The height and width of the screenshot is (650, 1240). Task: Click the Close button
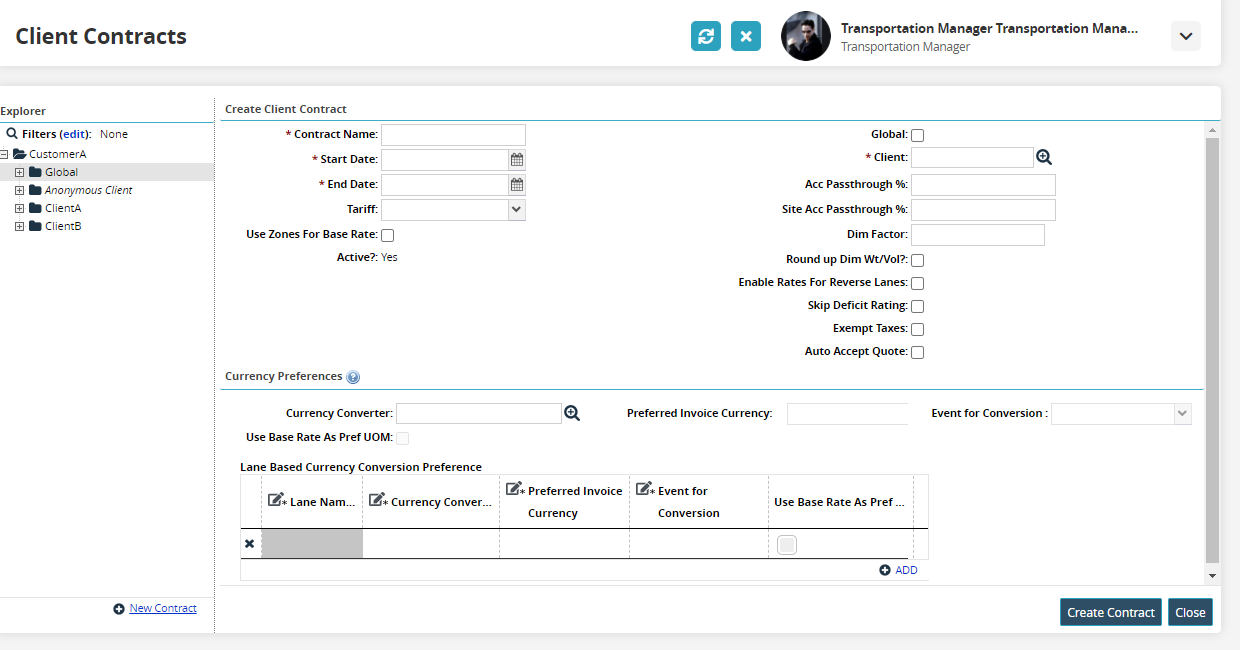[x=1191, y=612]
